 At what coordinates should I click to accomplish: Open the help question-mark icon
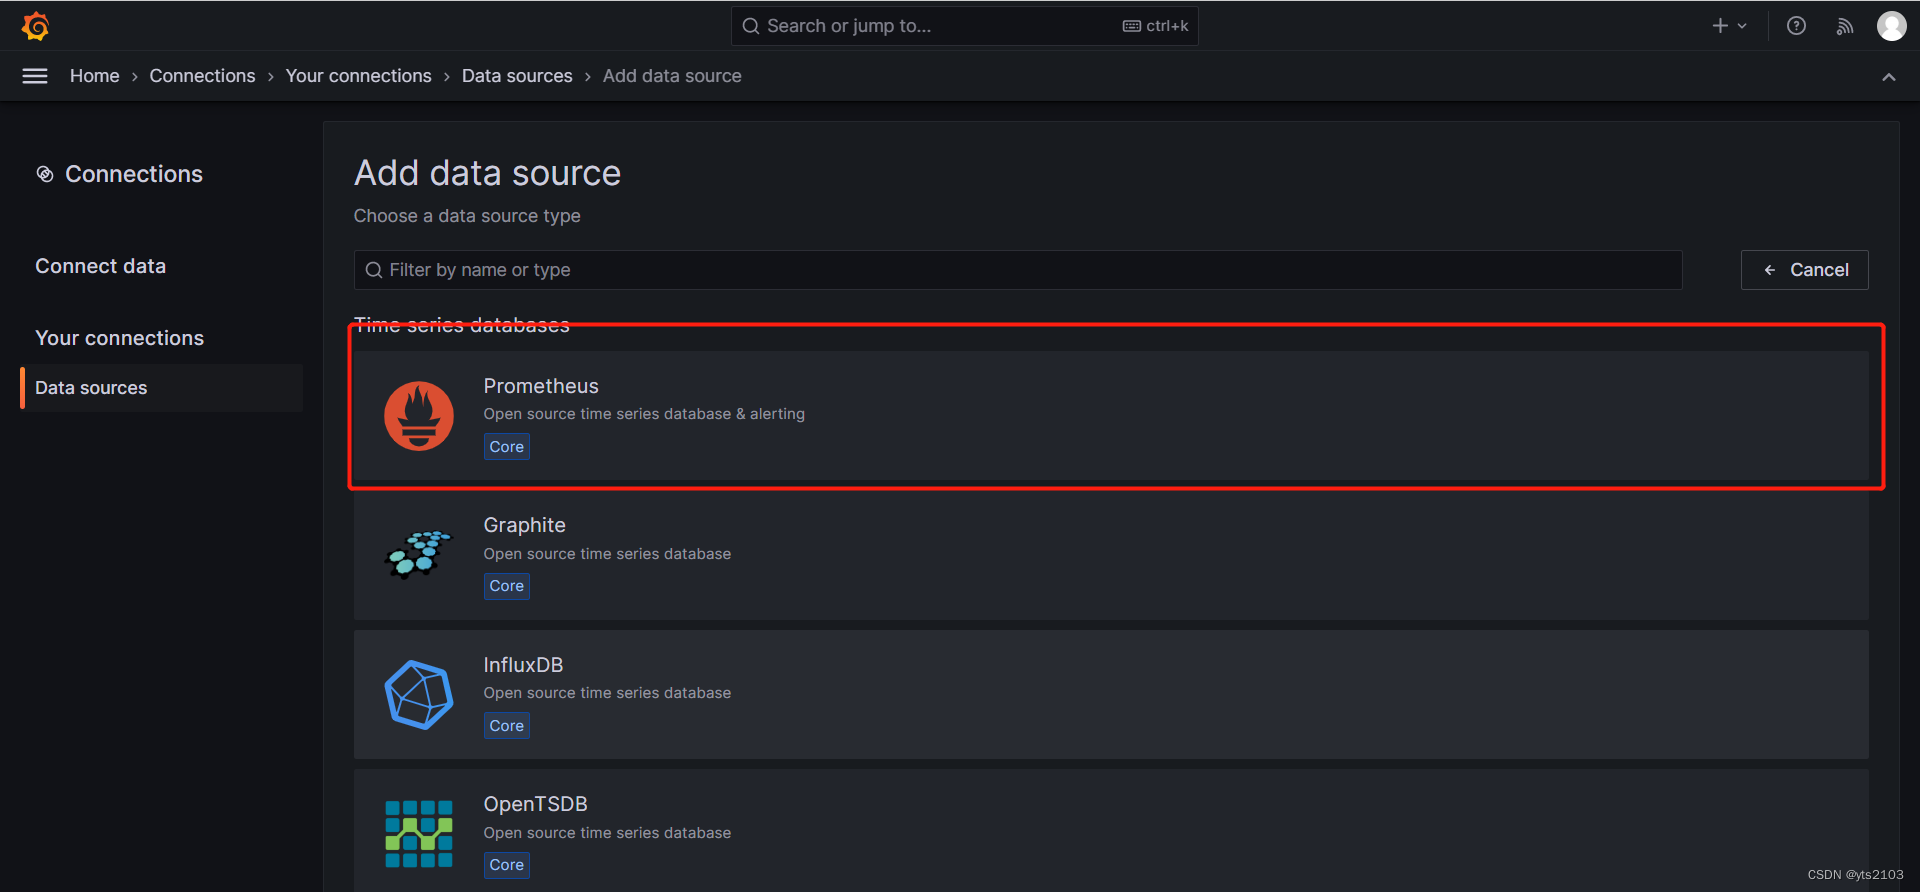point(1796,26)
